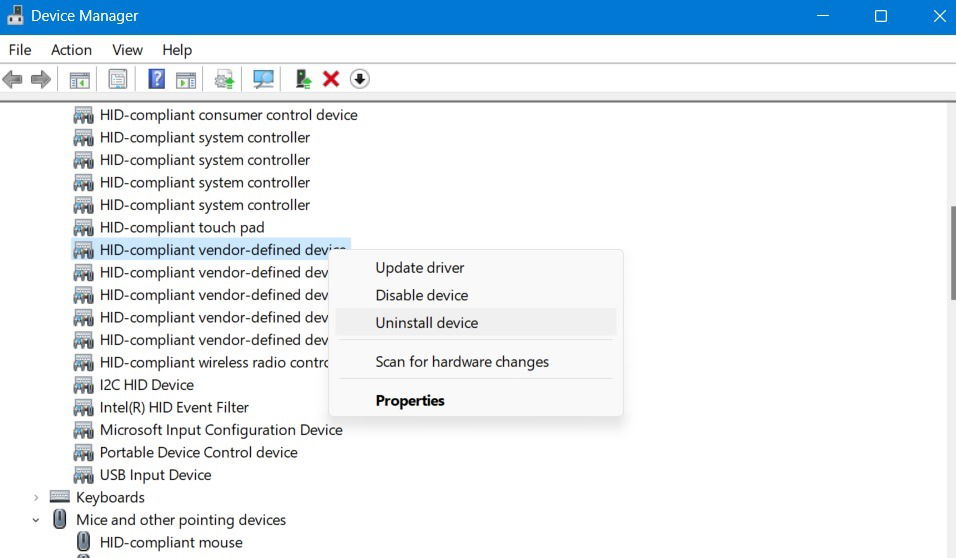Image resolution: width=956 pixels, height=558 pixels.
Task: Open the Action menu
Action: pyautogui.click(x=71, y=50)
